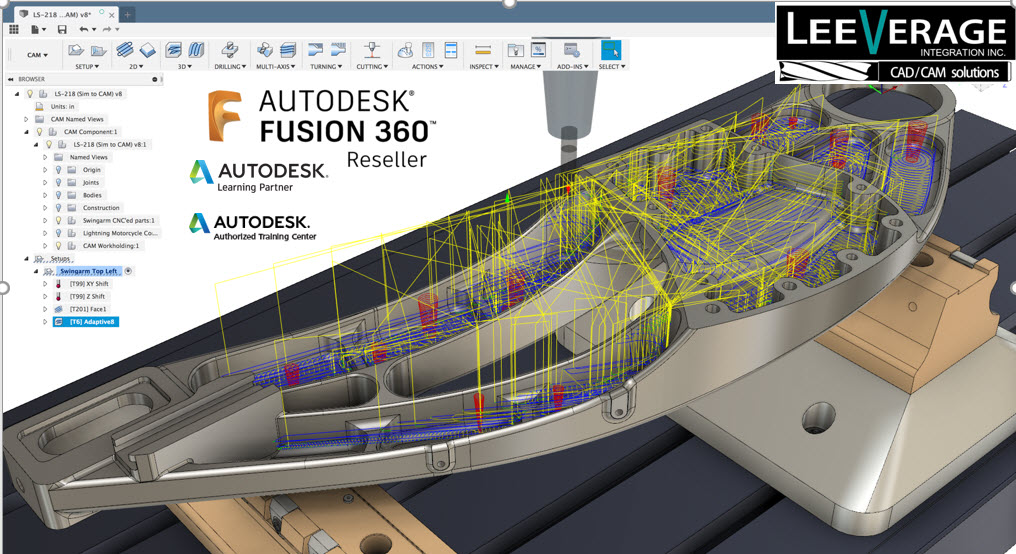Open the ACTIONS dropdown menu
This screenshot has height=554, width=1016.
[428, 66]
